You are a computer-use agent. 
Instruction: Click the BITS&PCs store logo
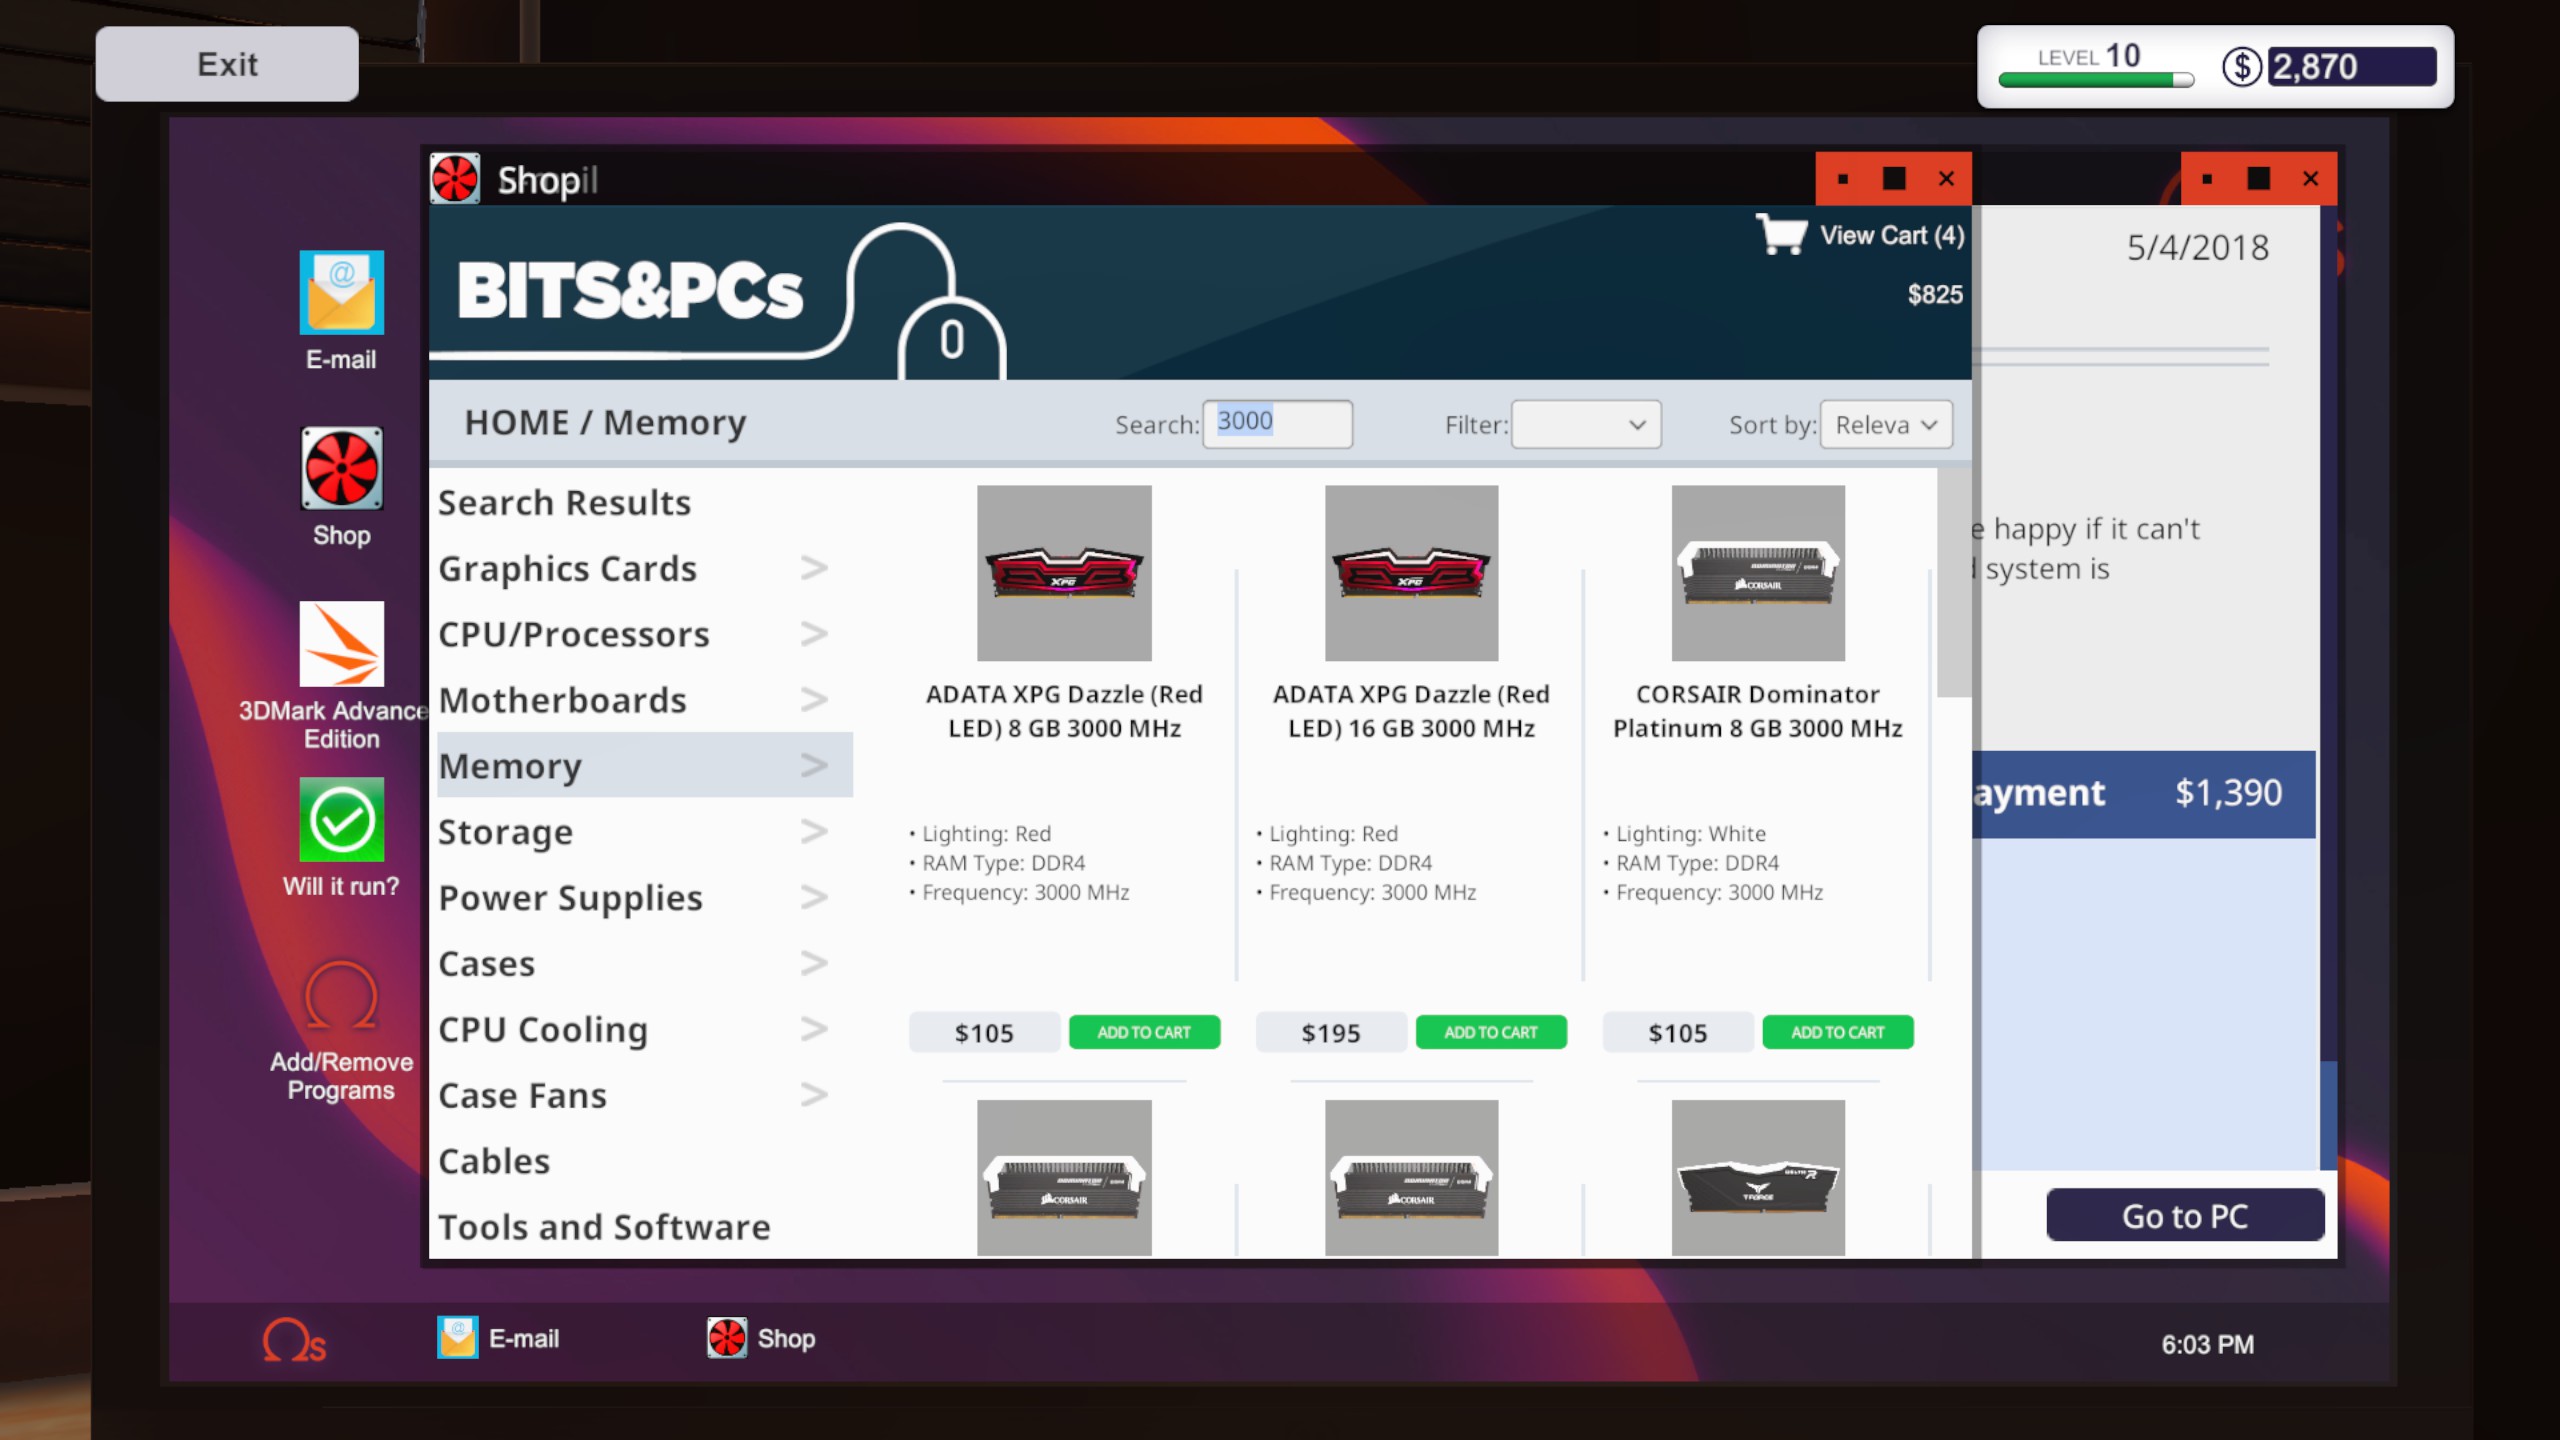630,292
